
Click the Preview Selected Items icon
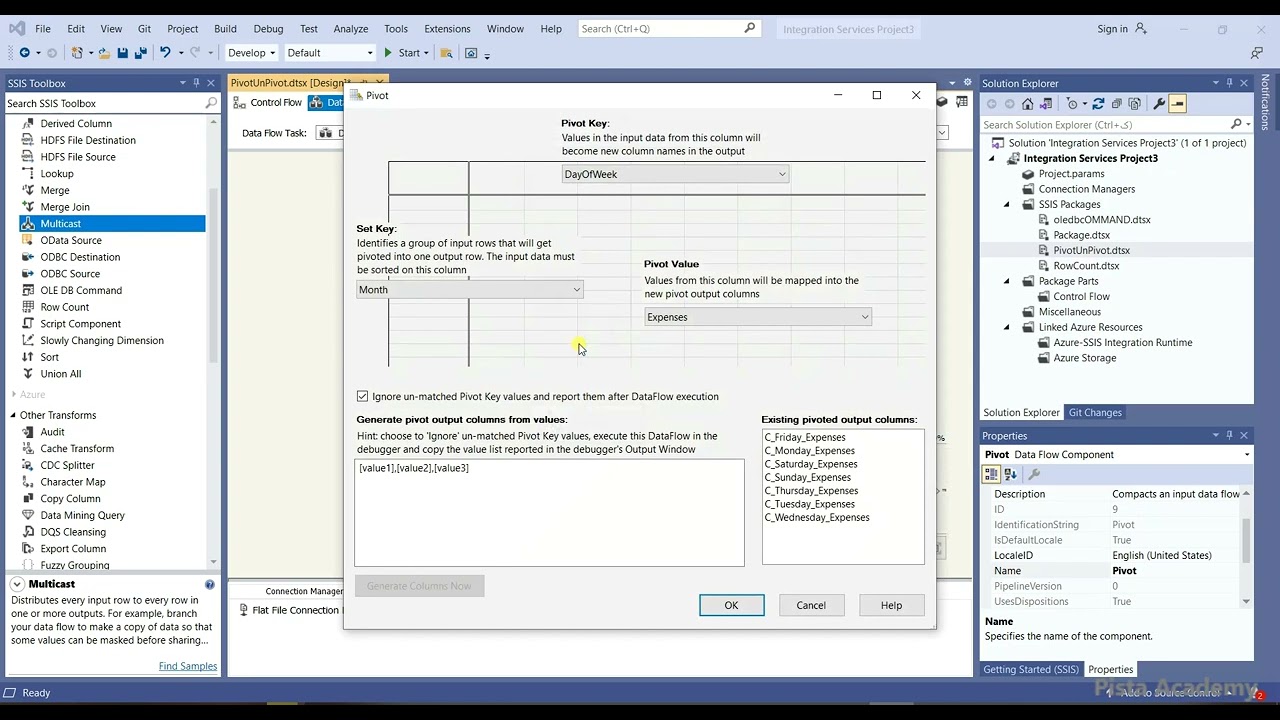1177,104
